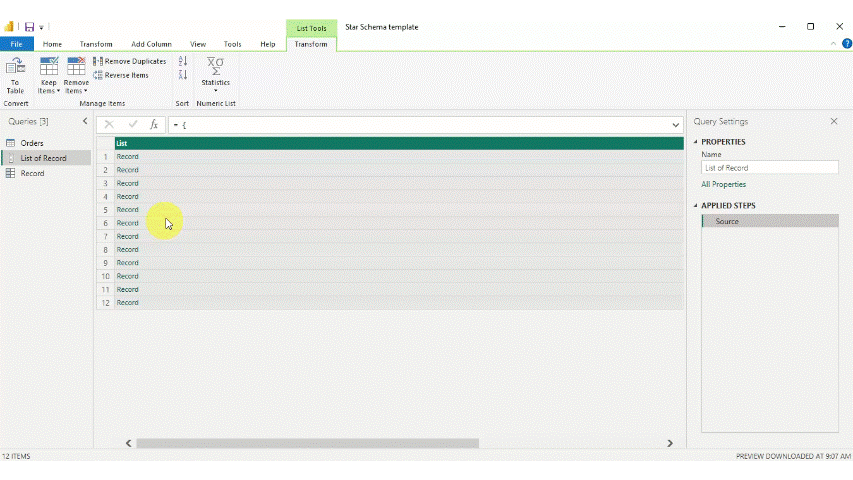The image size is (853, 480).
Task: Click the query Name input field
Action: tap(768, 168)
